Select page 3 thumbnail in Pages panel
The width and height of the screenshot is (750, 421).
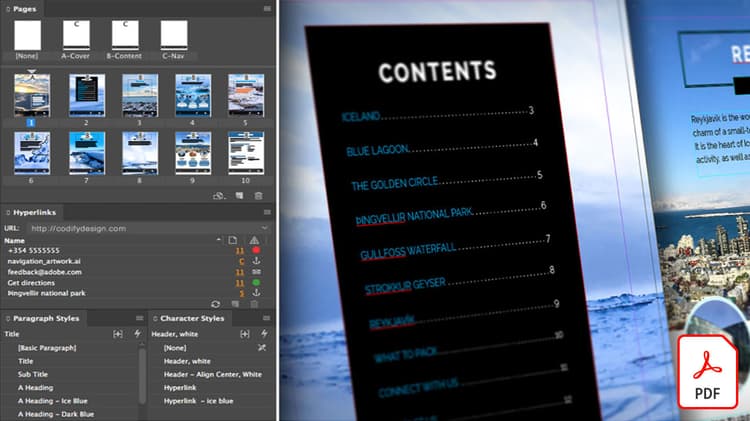pyautogui.click(x=140, y=95)
